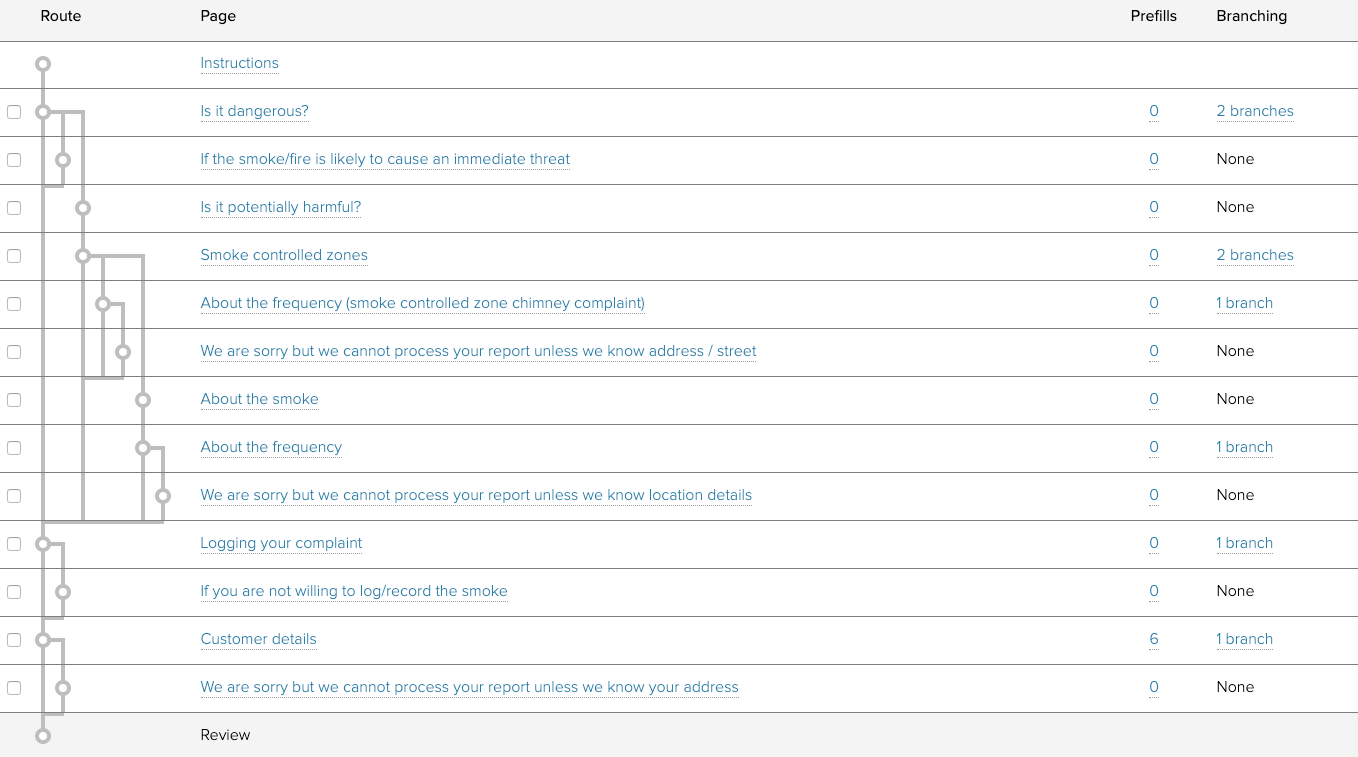
Task: Click route node for Instructions page
Action: pyautogui.click(x=42, y=64)
